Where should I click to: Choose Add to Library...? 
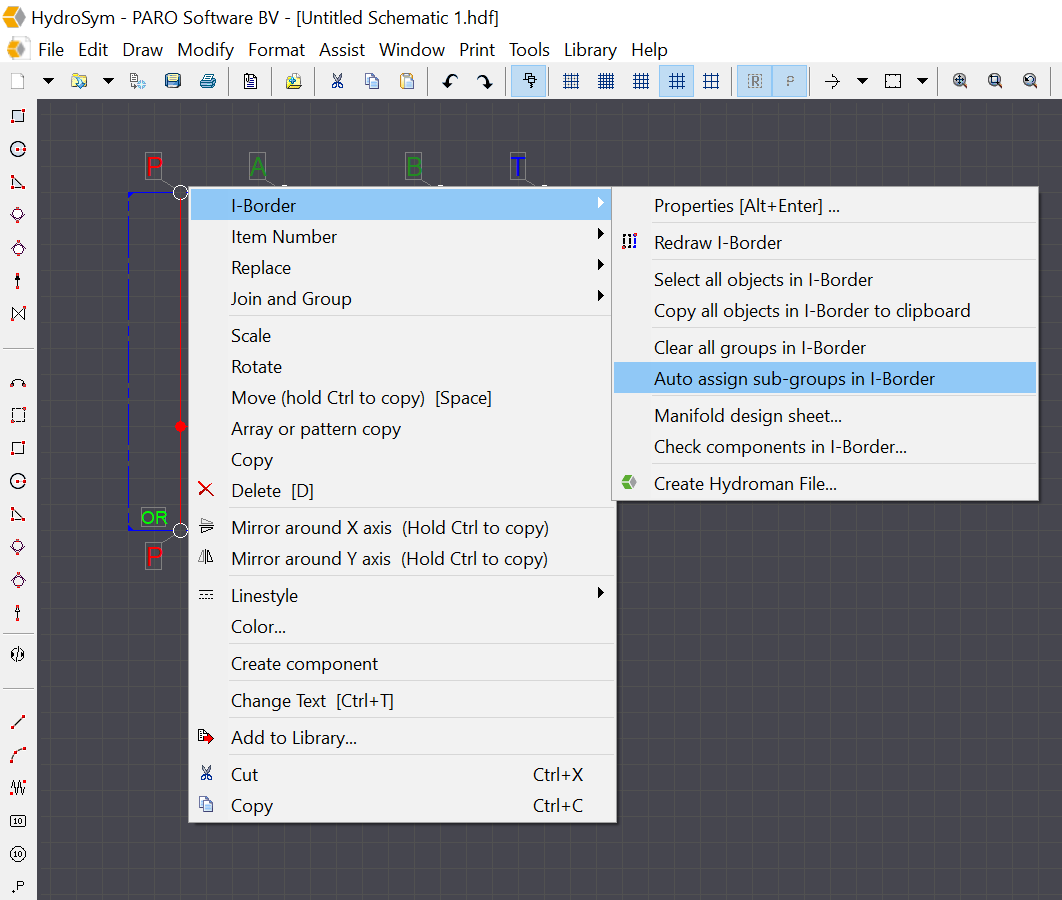point(402,737)
